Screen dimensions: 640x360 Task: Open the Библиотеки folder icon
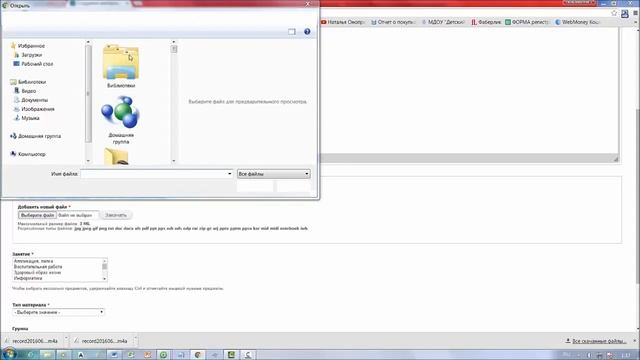coord(121,62)
